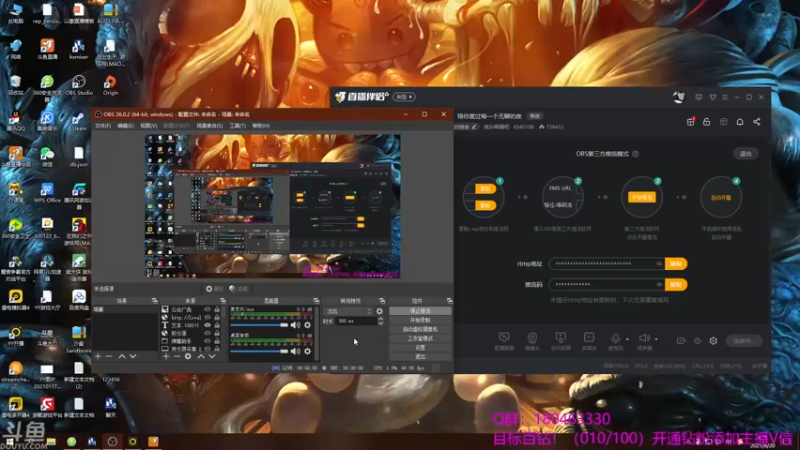Viewport: 800px width, 450px height.
Task: Pop out the Scenes dock panel
Action: point(154,301)
